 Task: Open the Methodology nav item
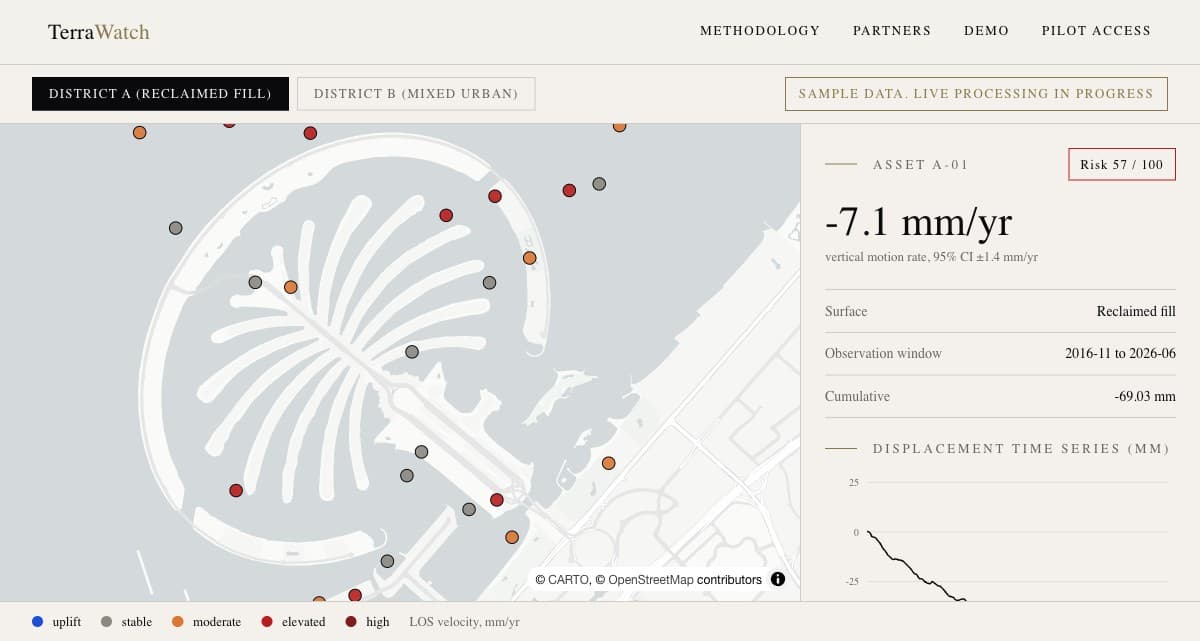pos(760,31)
